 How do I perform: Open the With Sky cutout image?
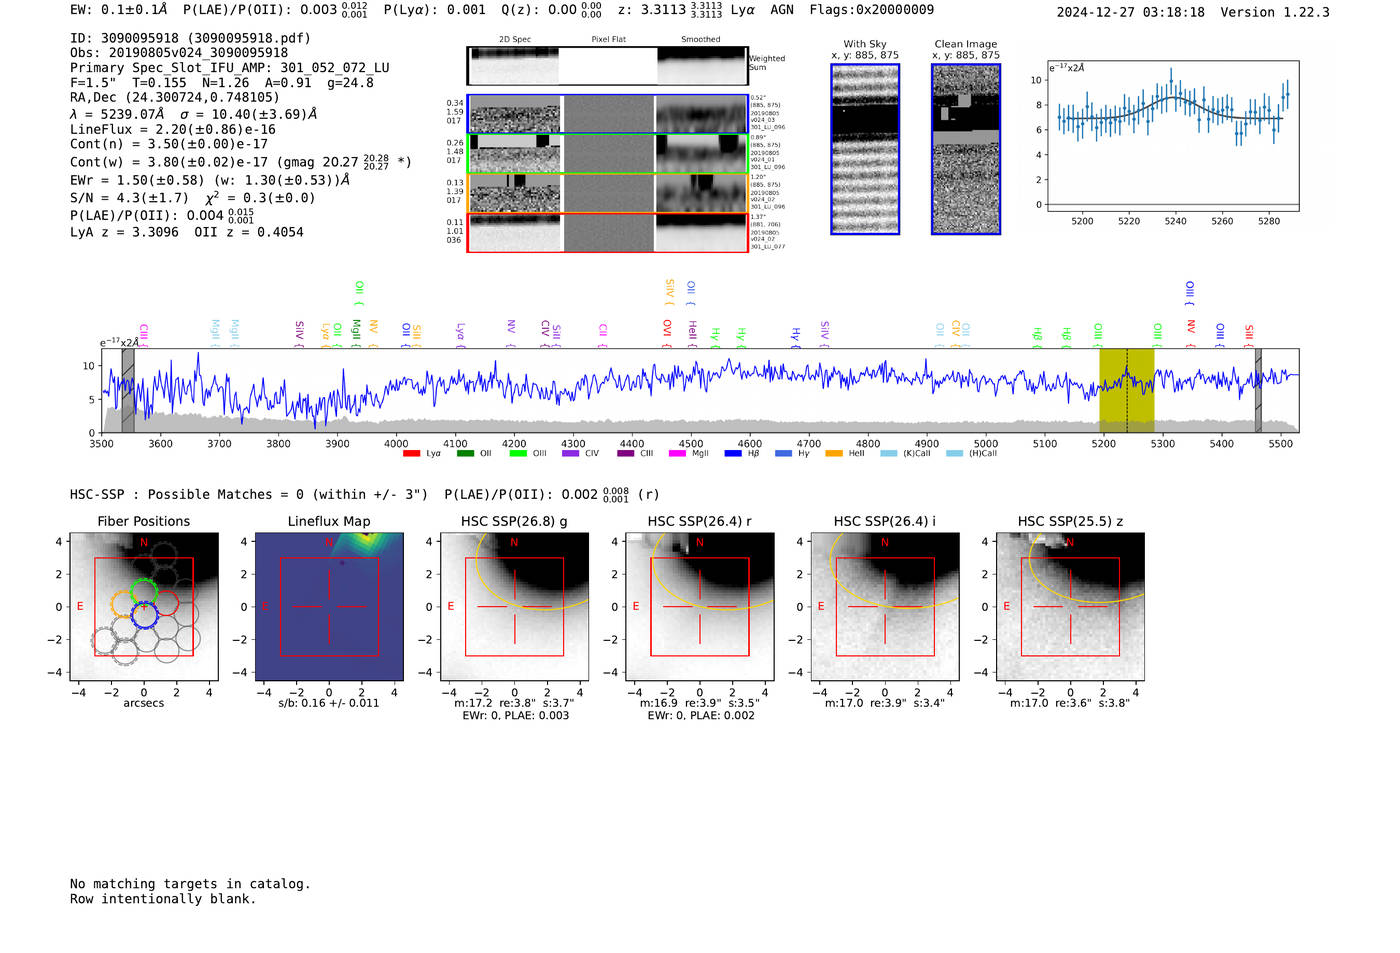coord(865,149)
